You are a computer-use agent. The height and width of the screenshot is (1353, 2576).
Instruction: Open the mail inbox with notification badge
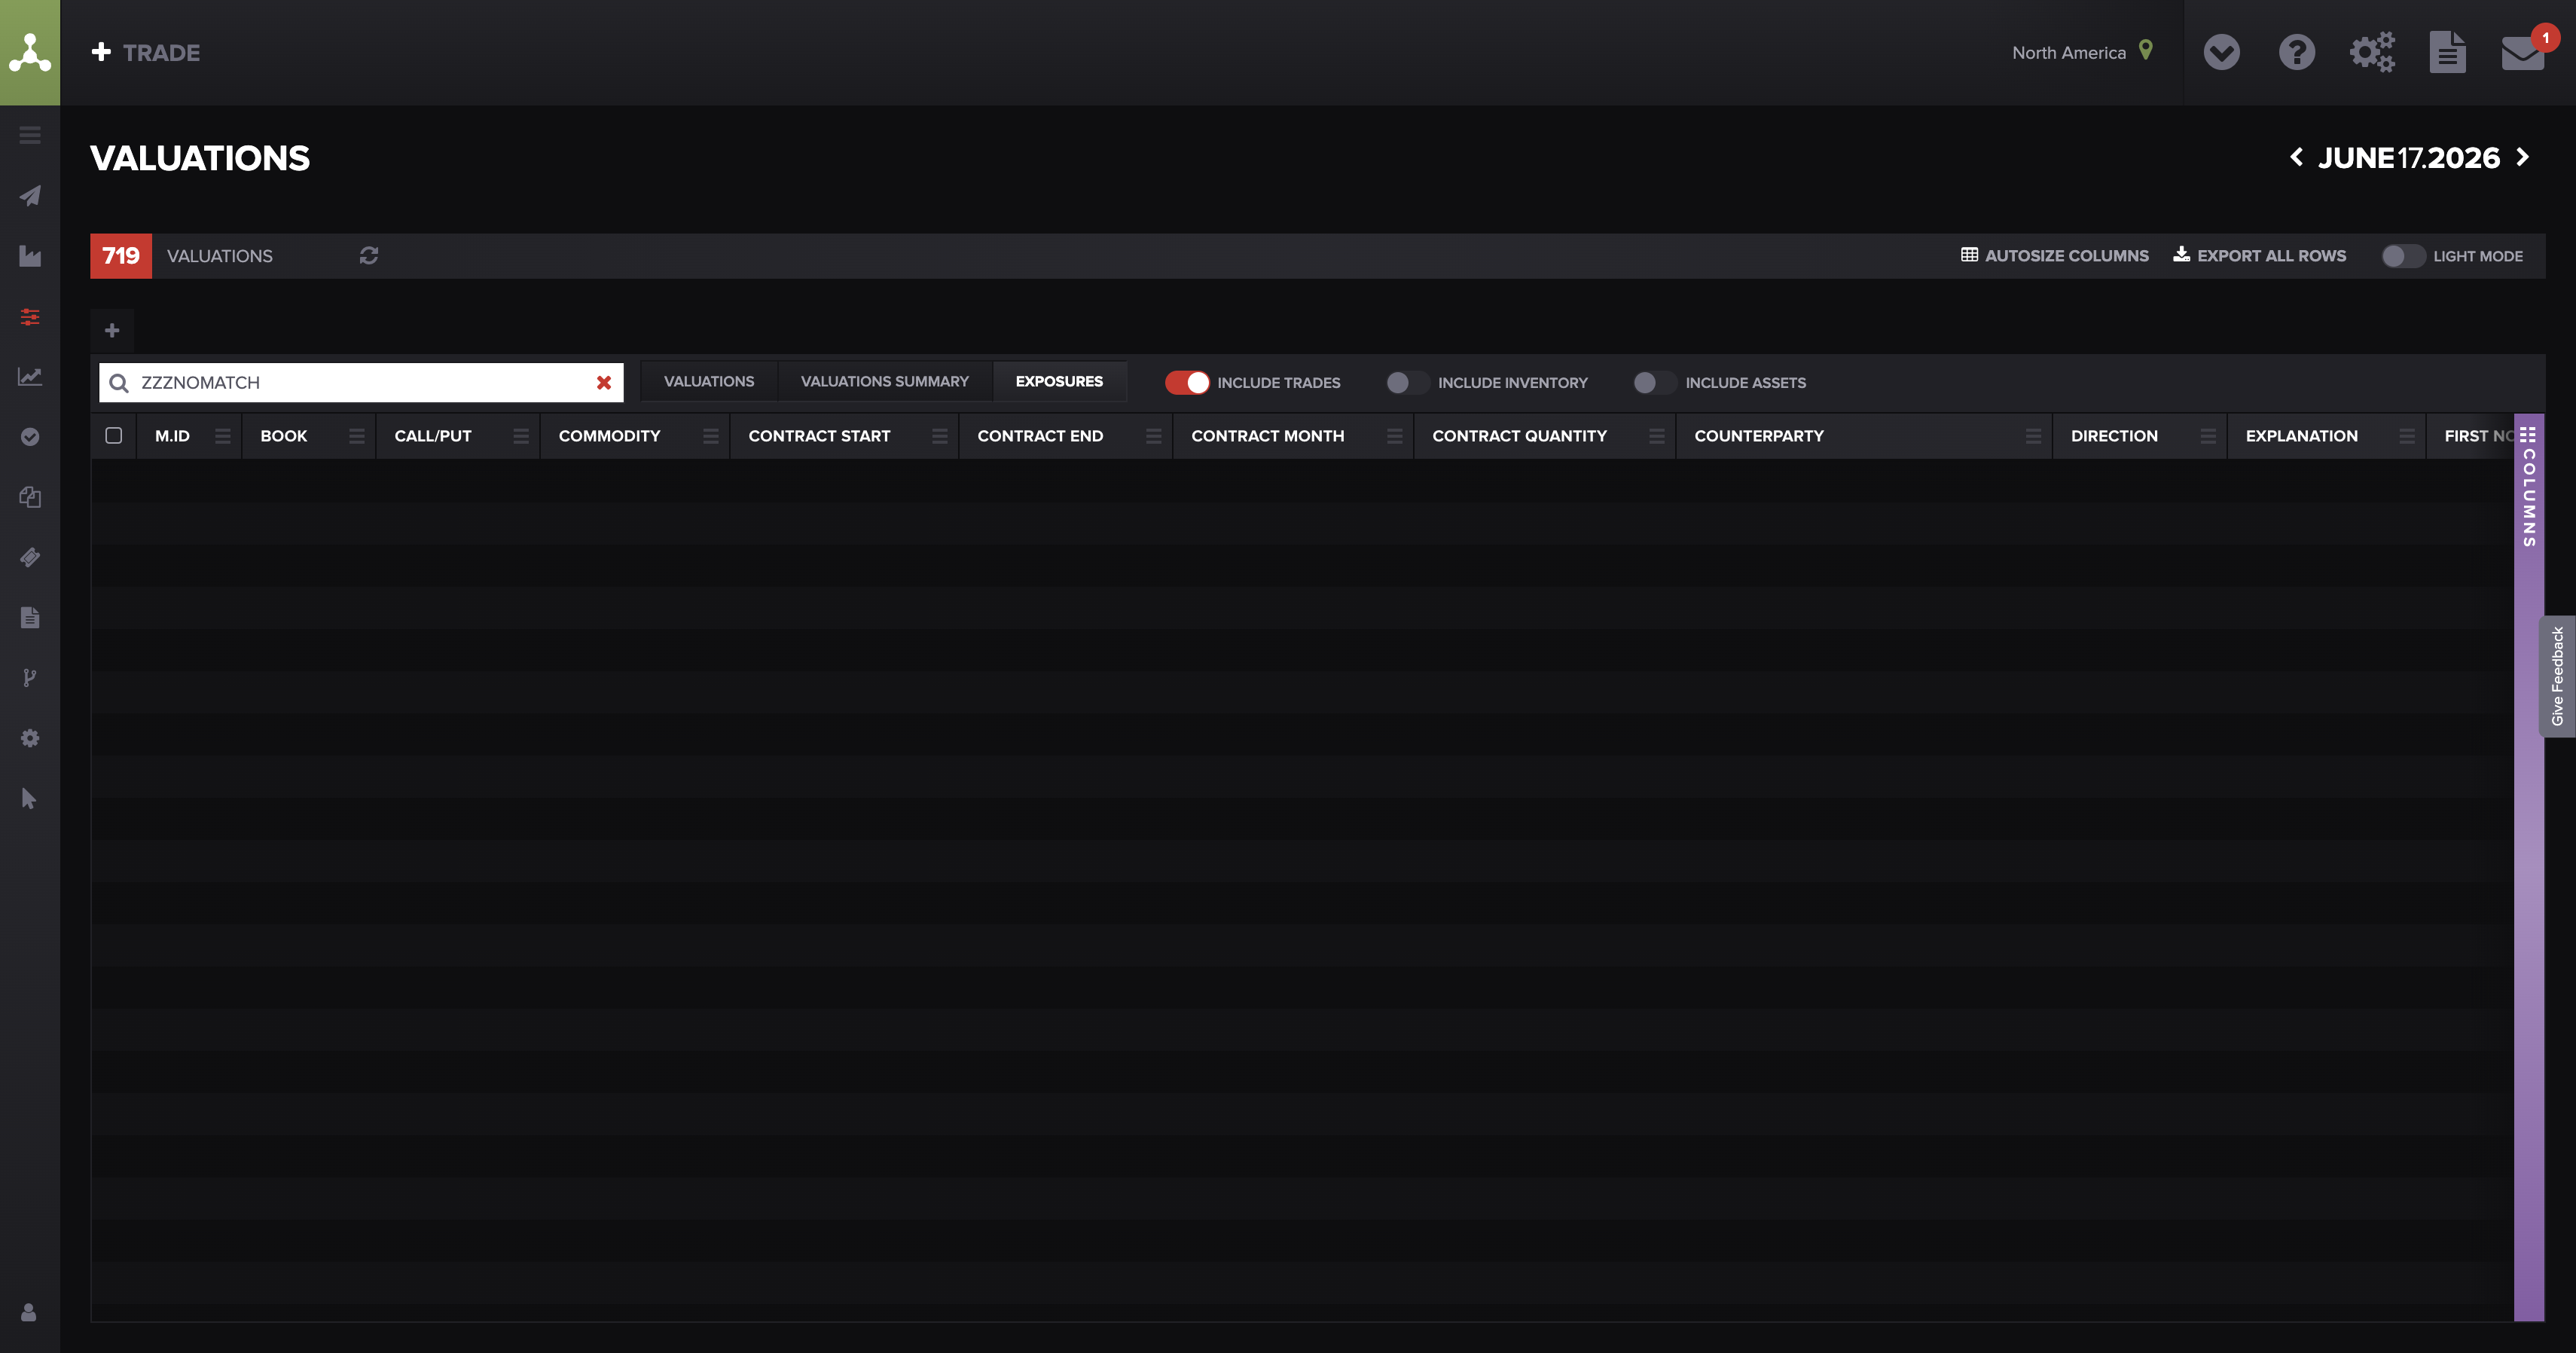2524,52
